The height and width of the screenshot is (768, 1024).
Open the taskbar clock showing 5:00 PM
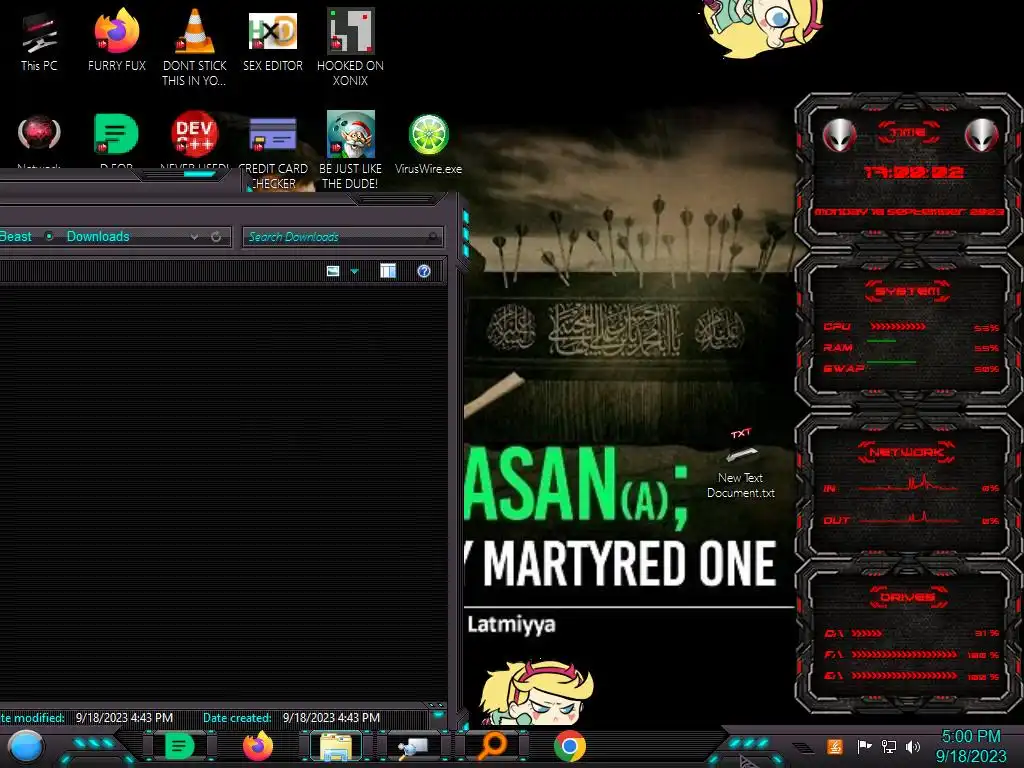click(x=971, y=746)
